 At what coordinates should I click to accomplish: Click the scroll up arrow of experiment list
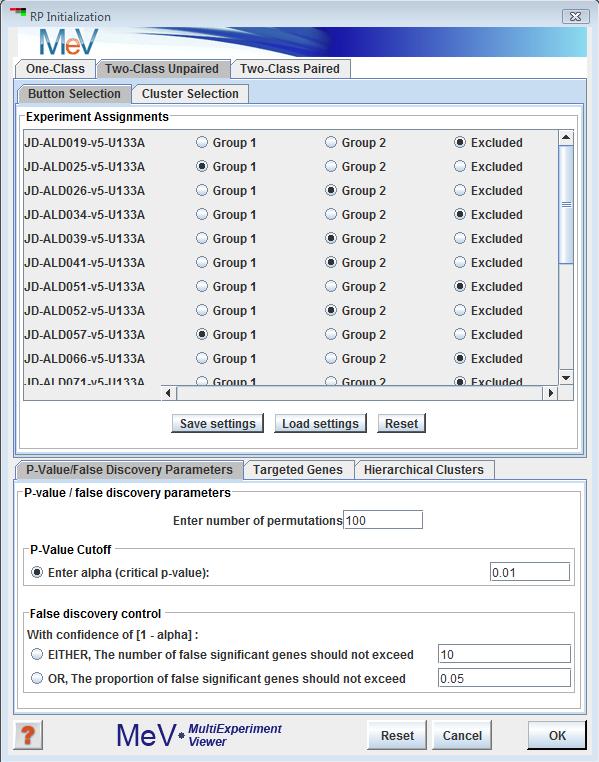[x=566, y=138]
